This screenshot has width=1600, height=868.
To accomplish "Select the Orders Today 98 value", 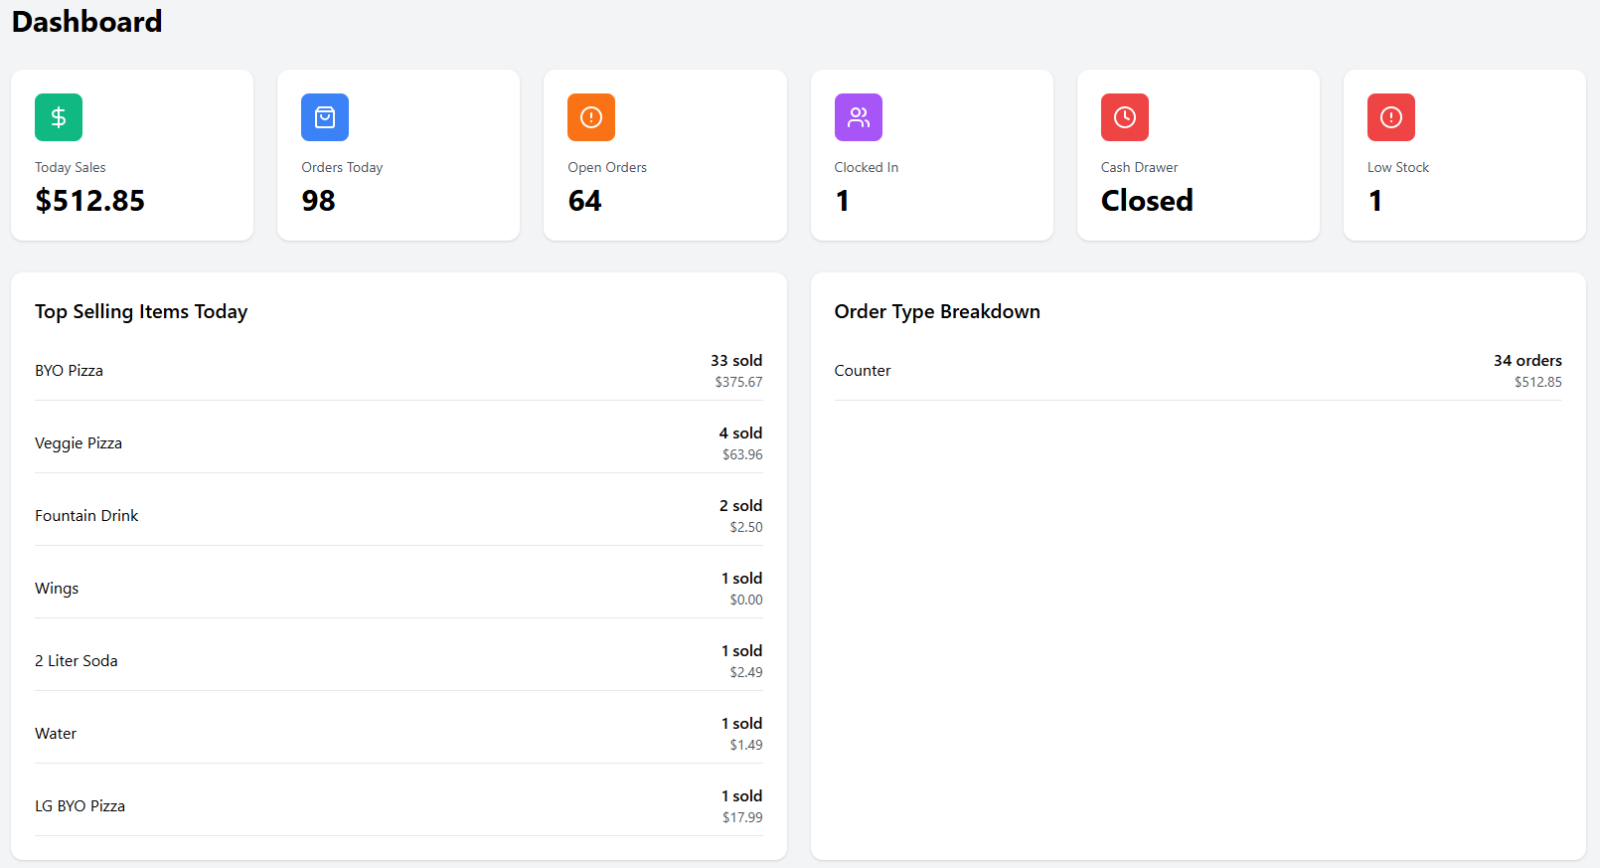I will coord(318,201).
